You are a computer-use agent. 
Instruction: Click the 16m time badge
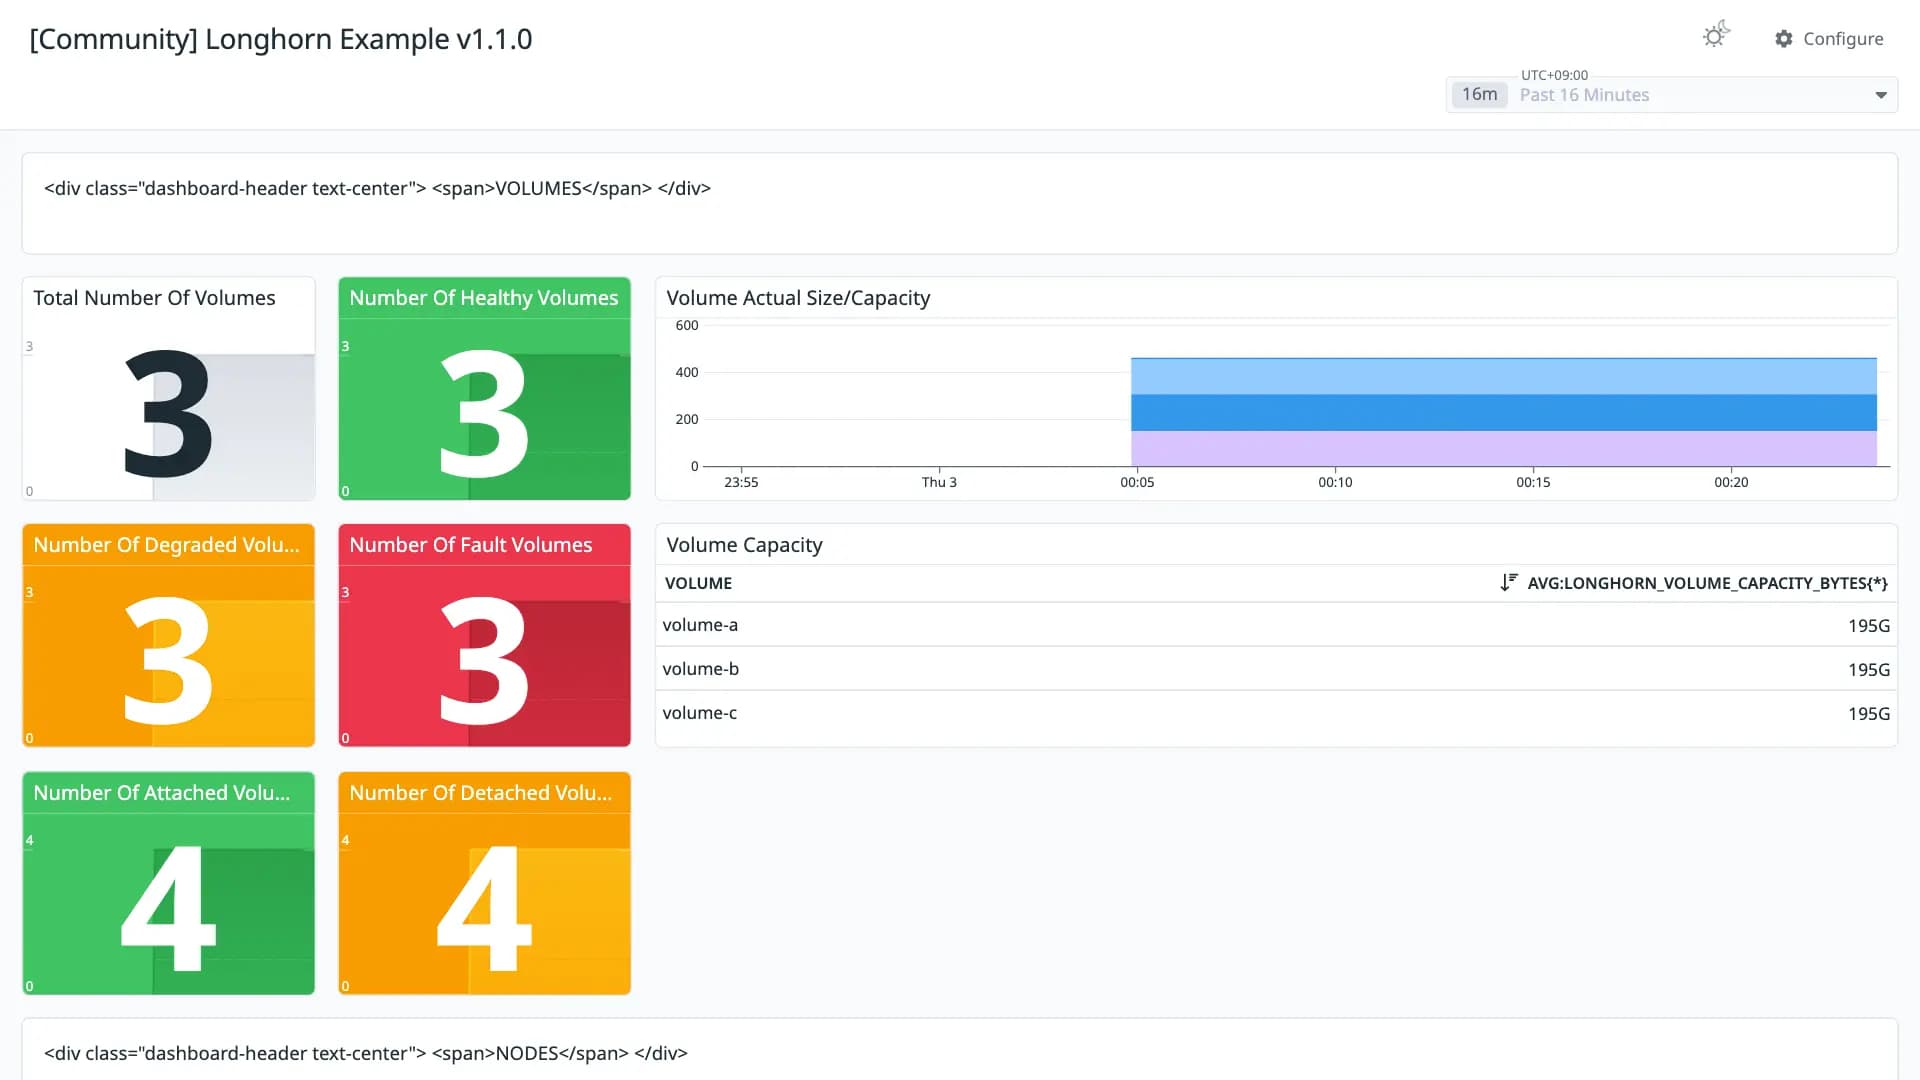tap(1479, 94)
